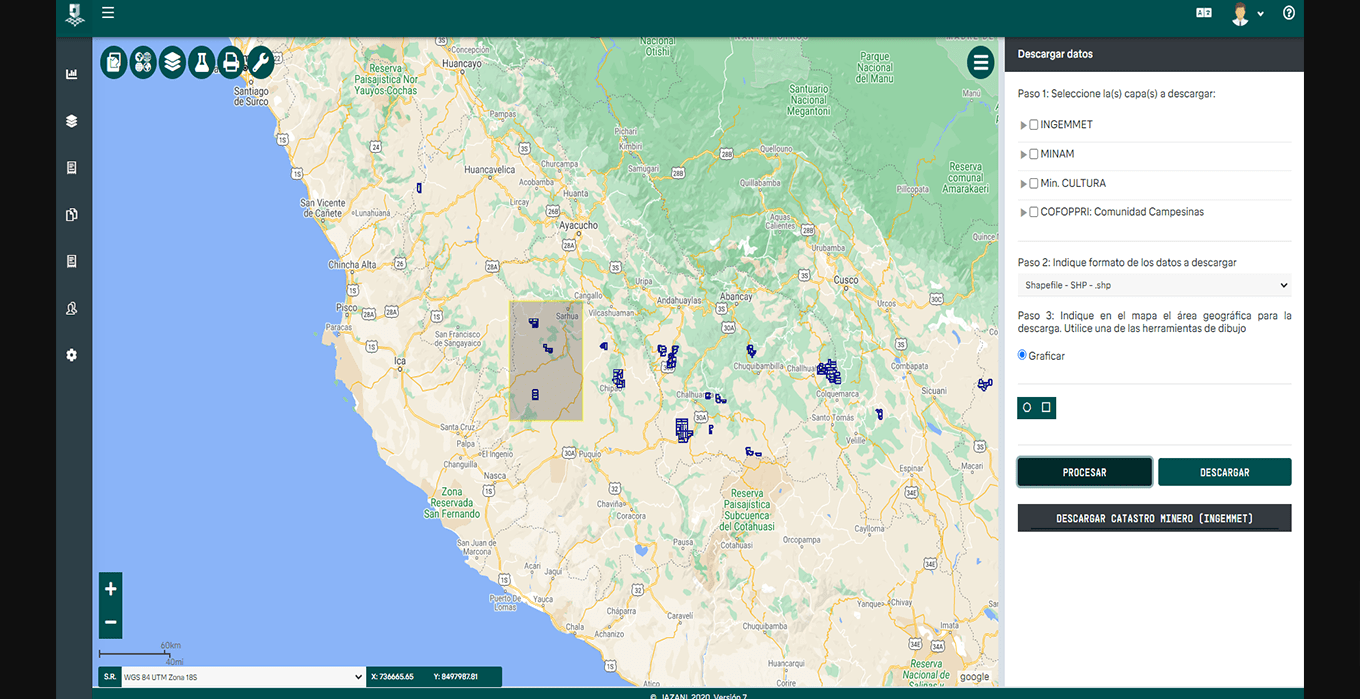Click the google attribution on the map
1360x699 pixels.
(x=975, y=677)
